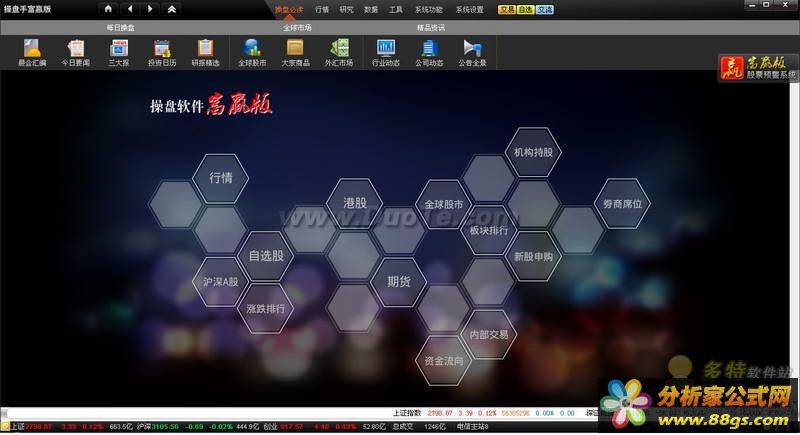Open the 期货 hexagon tile
This screenshot has height=435, width=800.
[398, 282]
